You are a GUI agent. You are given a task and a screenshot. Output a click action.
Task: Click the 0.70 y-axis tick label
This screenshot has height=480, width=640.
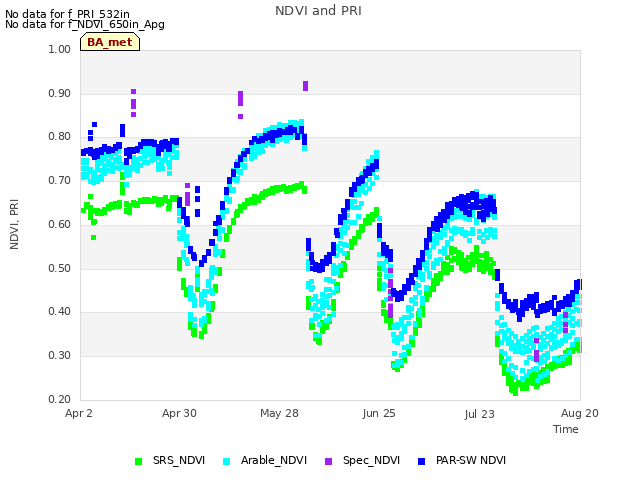click(60, 180)
